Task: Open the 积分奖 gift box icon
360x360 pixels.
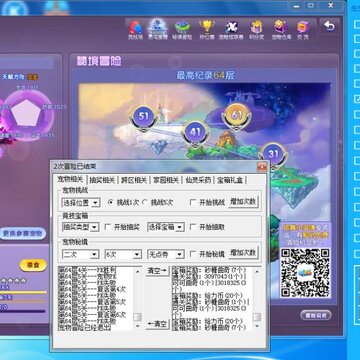Action: 256,30
